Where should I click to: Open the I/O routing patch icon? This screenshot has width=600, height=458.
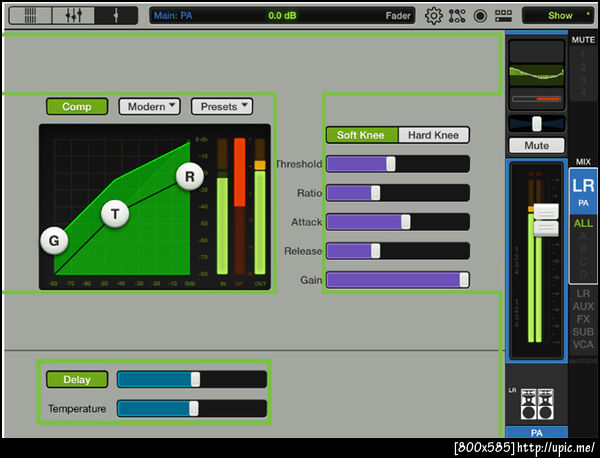tap(457, 16)
